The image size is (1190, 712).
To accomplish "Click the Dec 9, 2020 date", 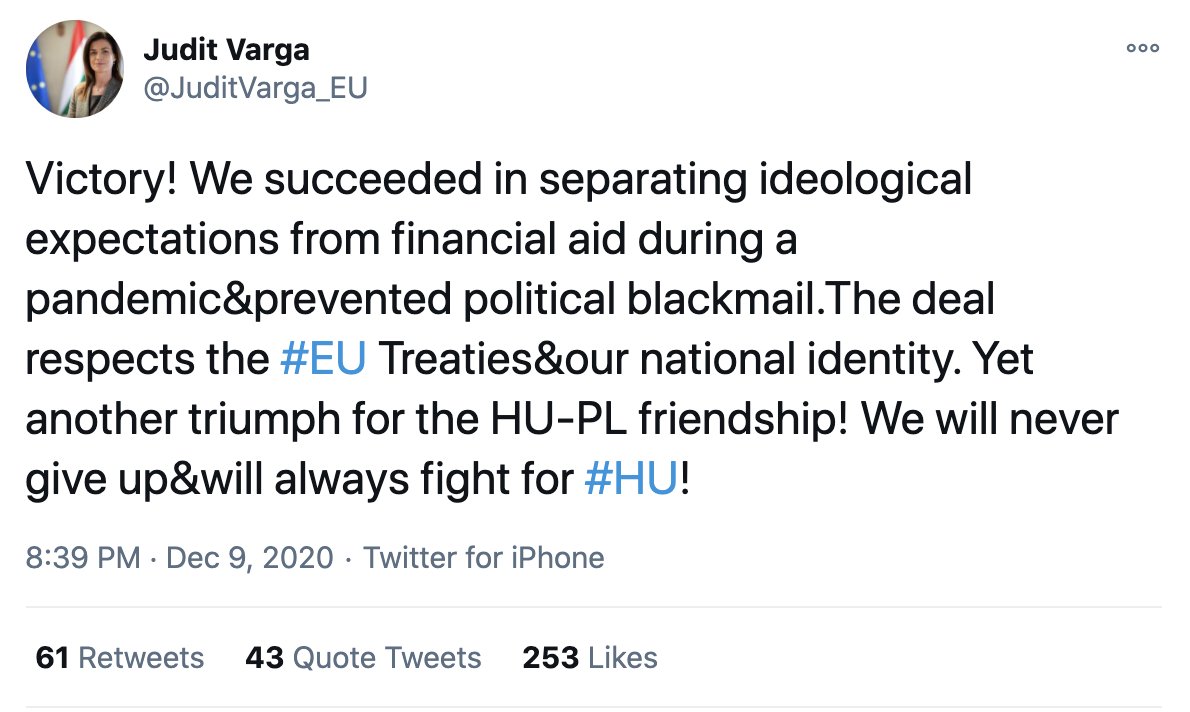I will [x=249, y=557].
